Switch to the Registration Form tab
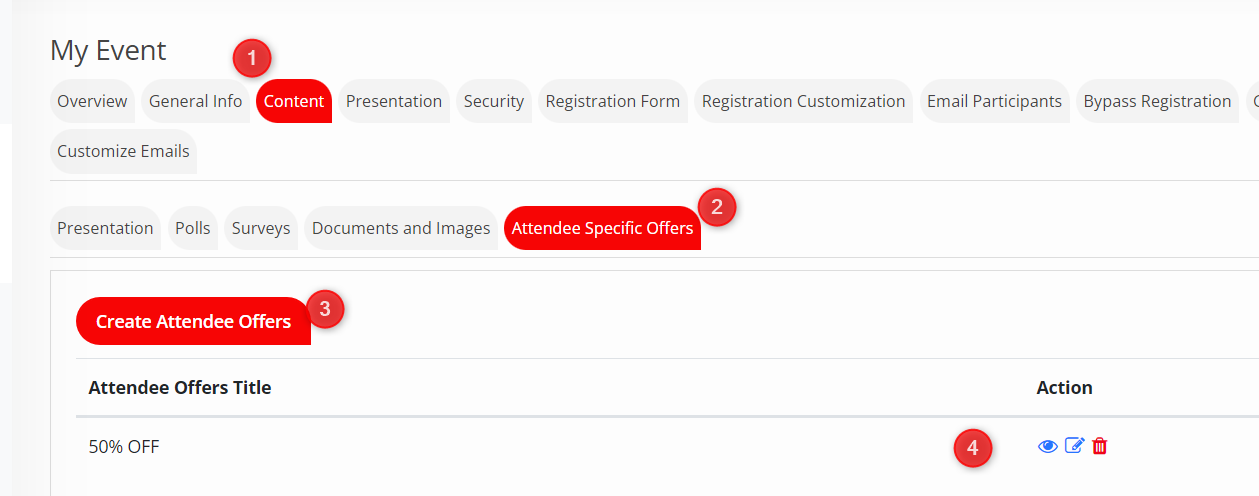The image size is (1259, 496). click(x=613, y=101)
